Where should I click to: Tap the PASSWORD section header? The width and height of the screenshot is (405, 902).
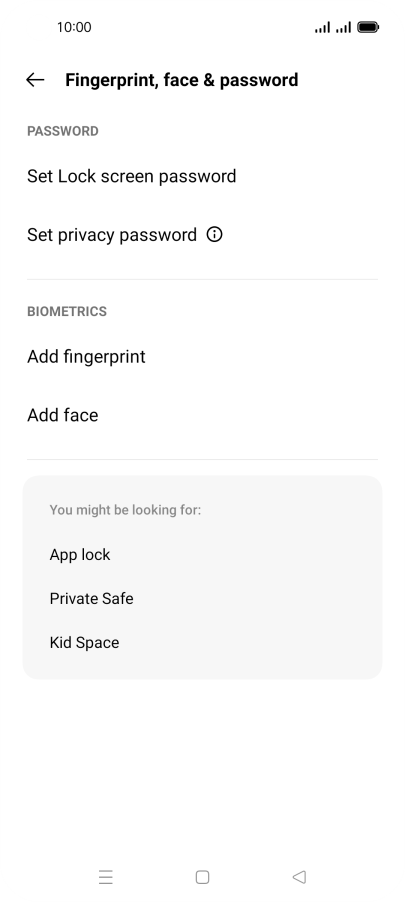(x=63, y=131)
